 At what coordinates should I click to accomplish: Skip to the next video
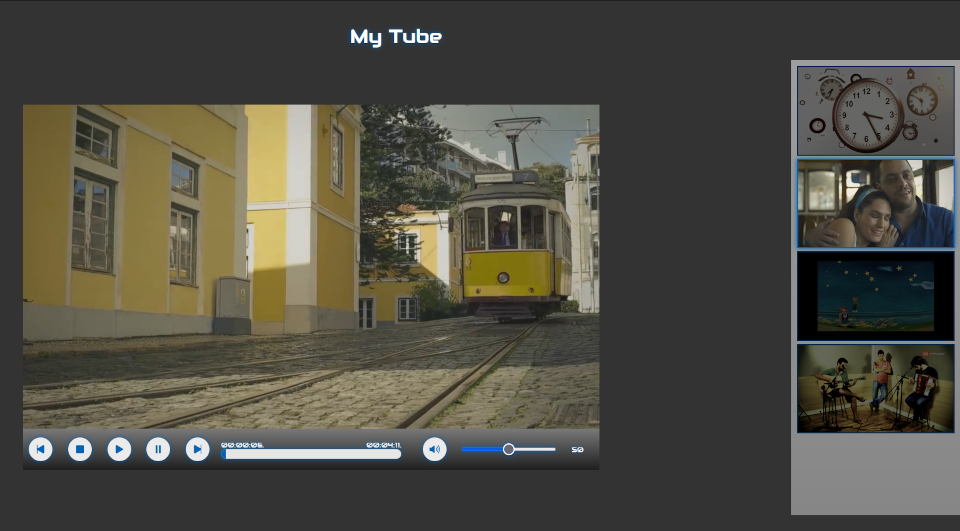[x=197, y=449]
